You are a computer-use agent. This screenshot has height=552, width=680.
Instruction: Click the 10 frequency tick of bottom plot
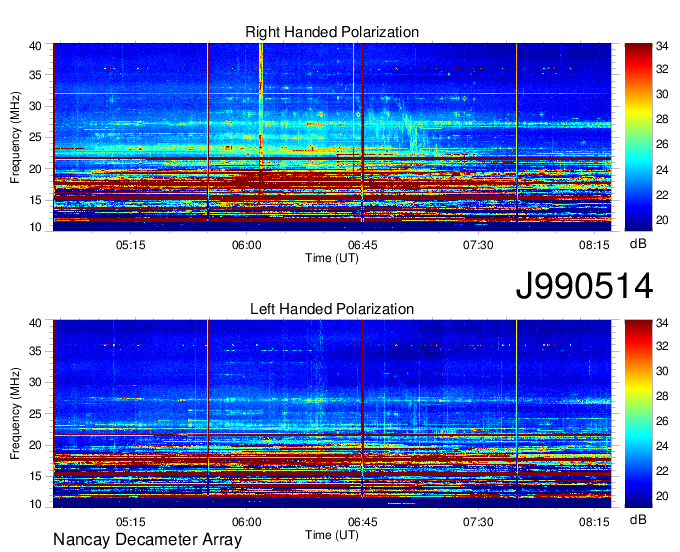35,504
